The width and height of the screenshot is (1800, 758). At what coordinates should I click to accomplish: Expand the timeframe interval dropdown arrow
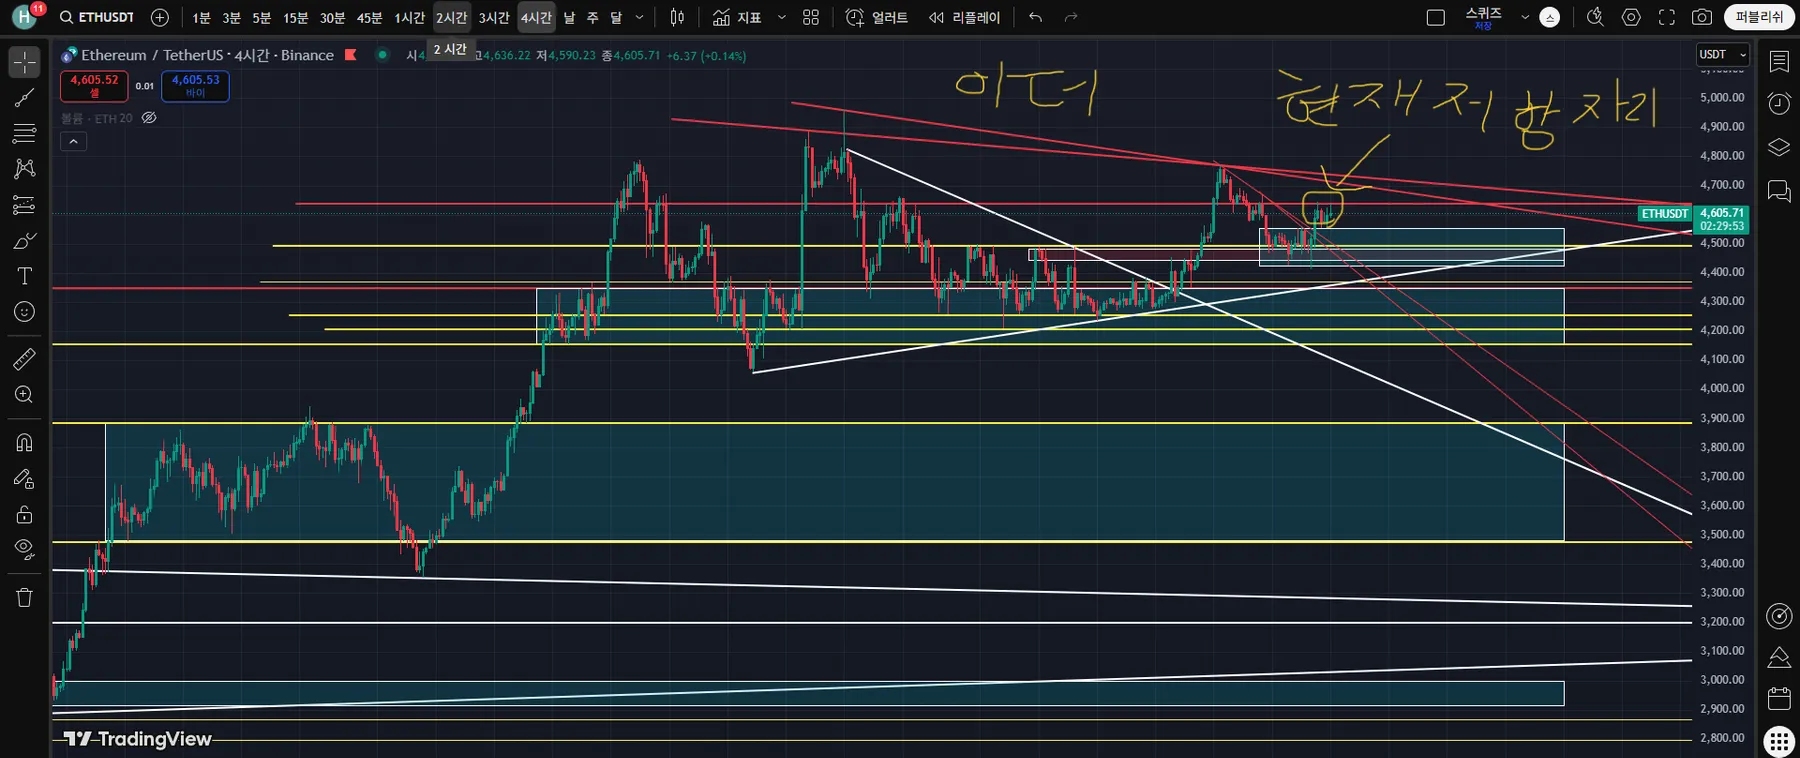[640, 17]
